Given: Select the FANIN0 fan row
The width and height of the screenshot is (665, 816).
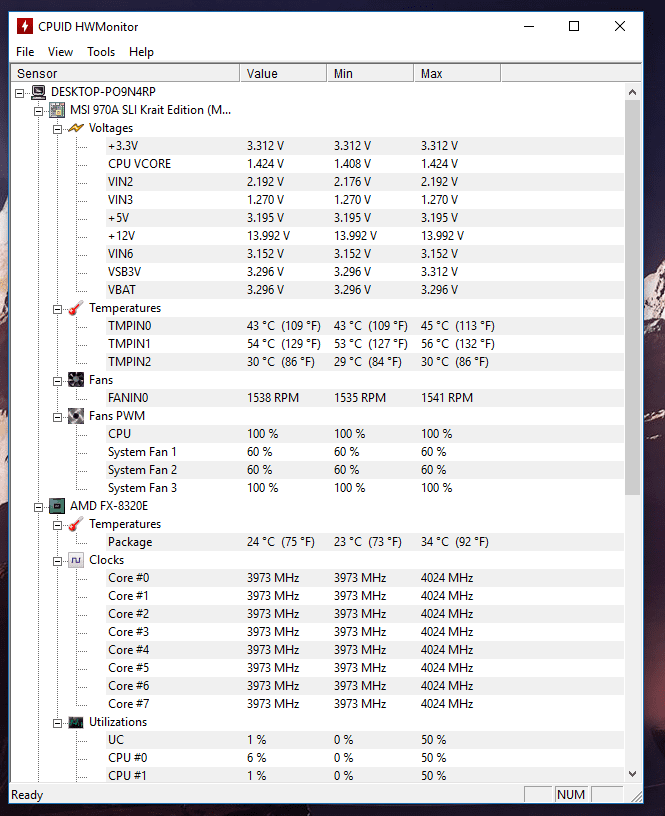Looking at the screenshot, I should click(365, 398).
